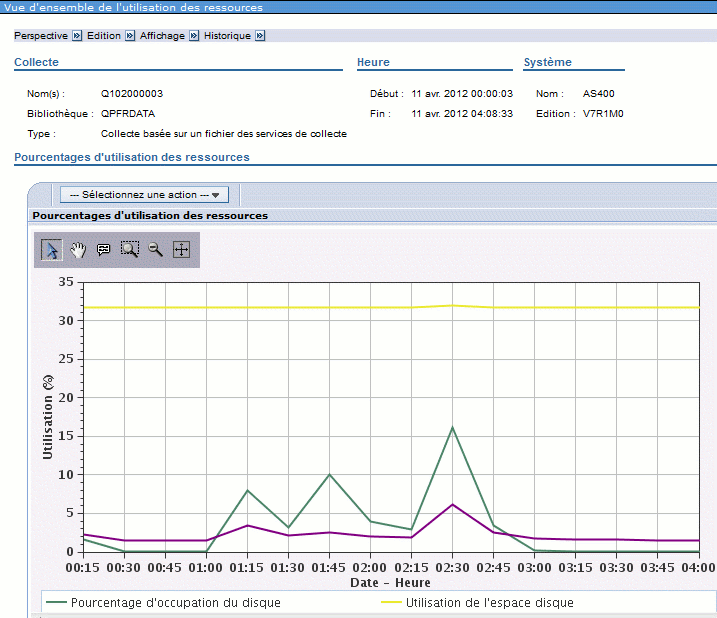Click the 'Utilisation (%)' axis label

pyautogui.click(x=48, y=417)
